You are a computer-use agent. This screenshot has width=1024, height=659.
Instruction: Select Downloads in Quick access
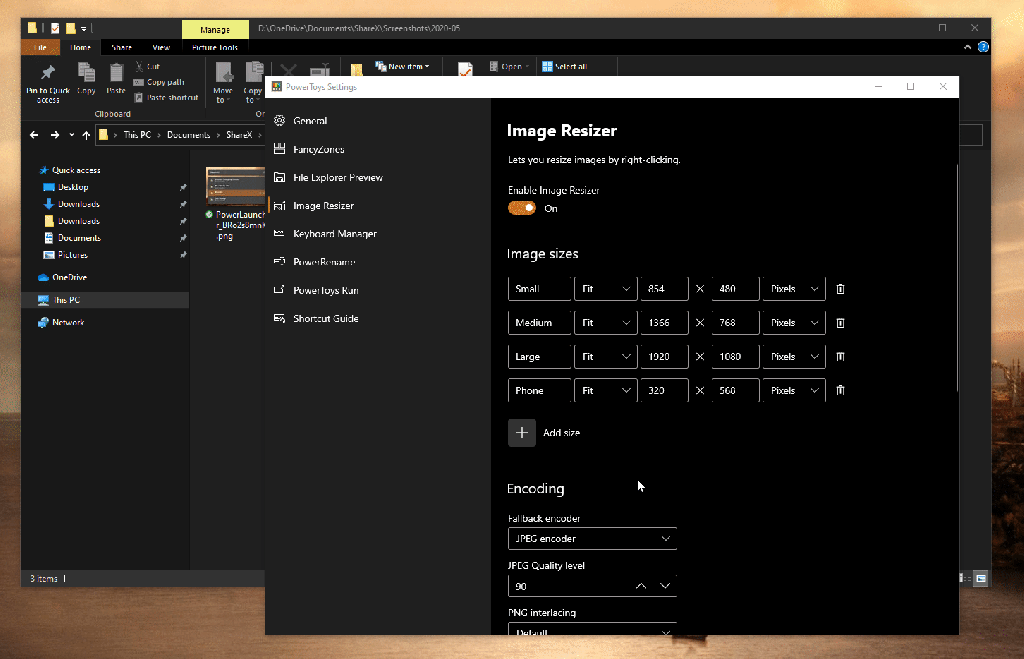pos(78,204)
